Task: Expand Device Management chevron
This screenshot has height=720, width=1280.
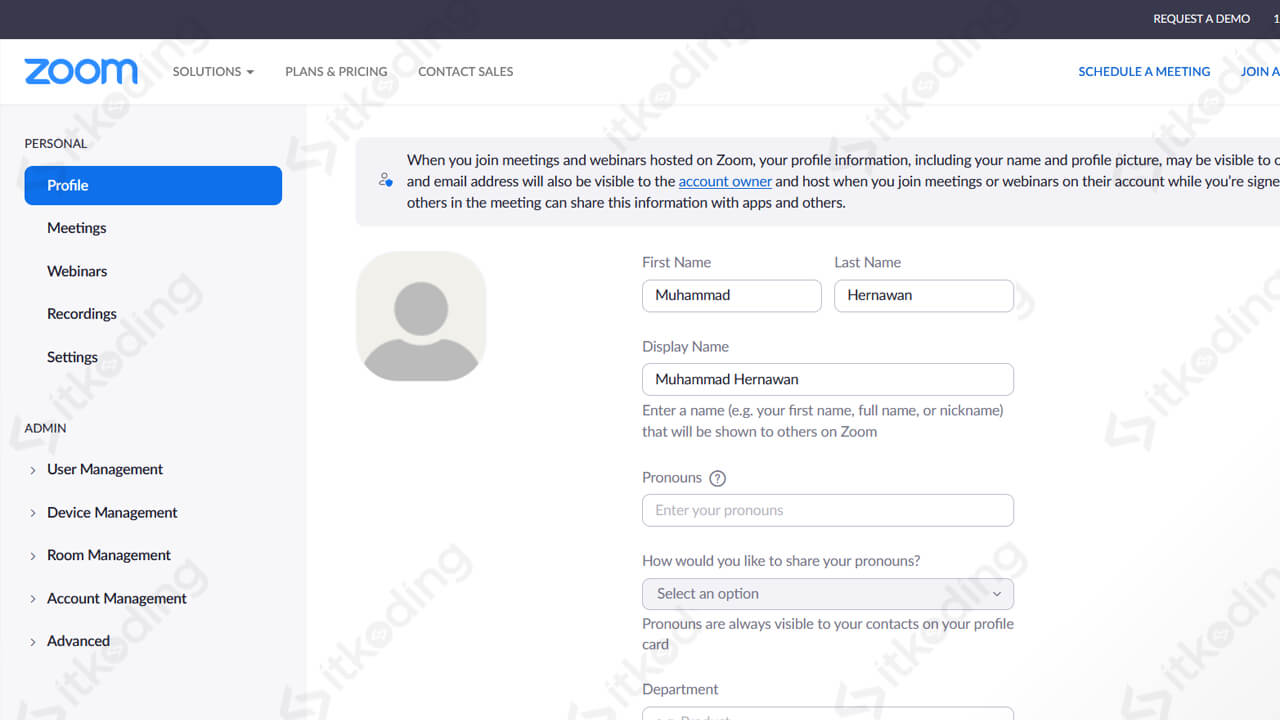Action: 33,513
